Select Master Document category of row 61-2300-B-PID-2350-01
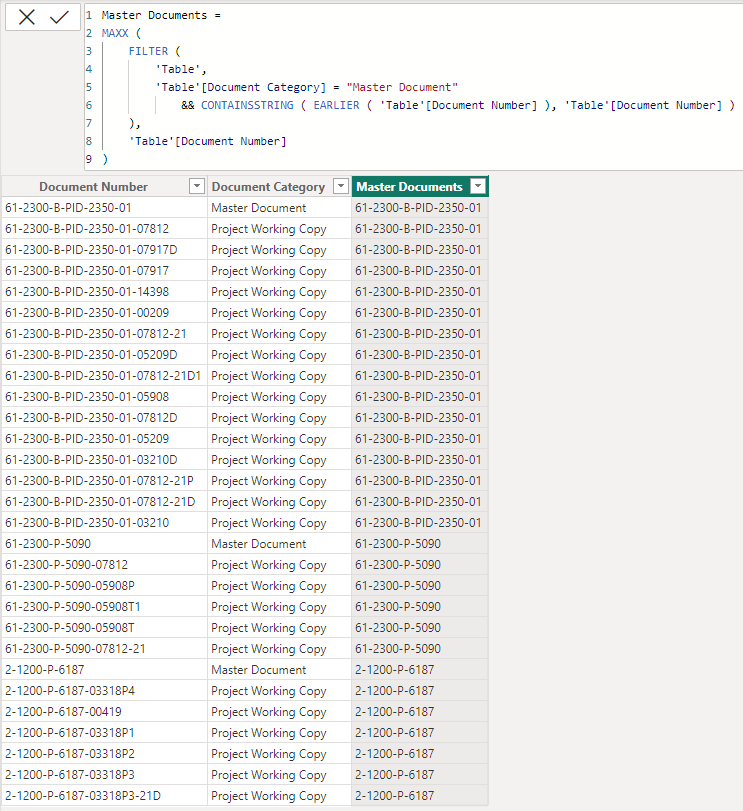 coord(279,207)
